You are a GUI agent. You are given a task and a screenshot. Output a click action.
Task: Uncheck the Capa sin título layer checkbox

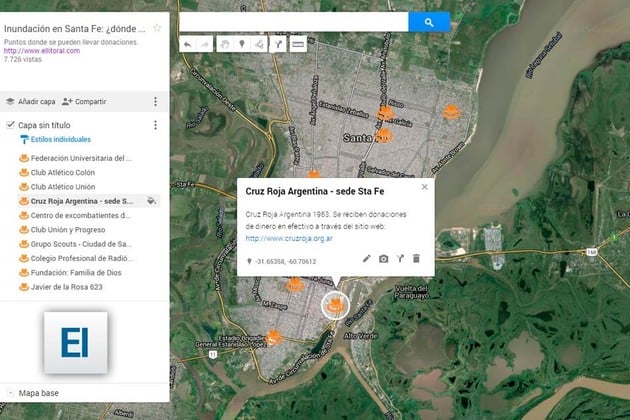(10, 125)
